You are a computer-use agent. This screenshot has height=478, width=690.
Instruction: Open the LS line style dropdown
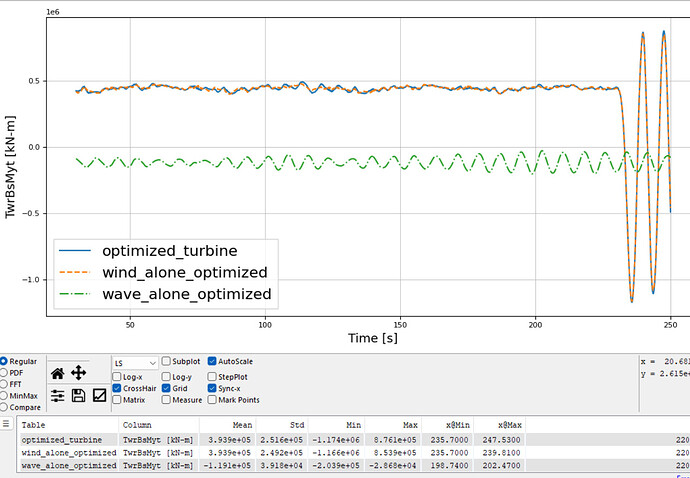(x=135, y=363)
